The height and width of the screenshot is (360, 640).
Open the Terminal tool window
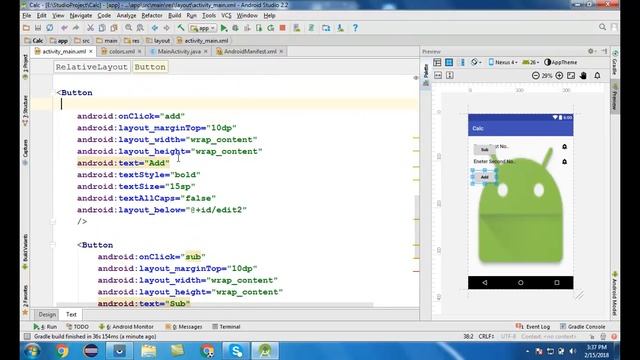(x=226, y=327)
